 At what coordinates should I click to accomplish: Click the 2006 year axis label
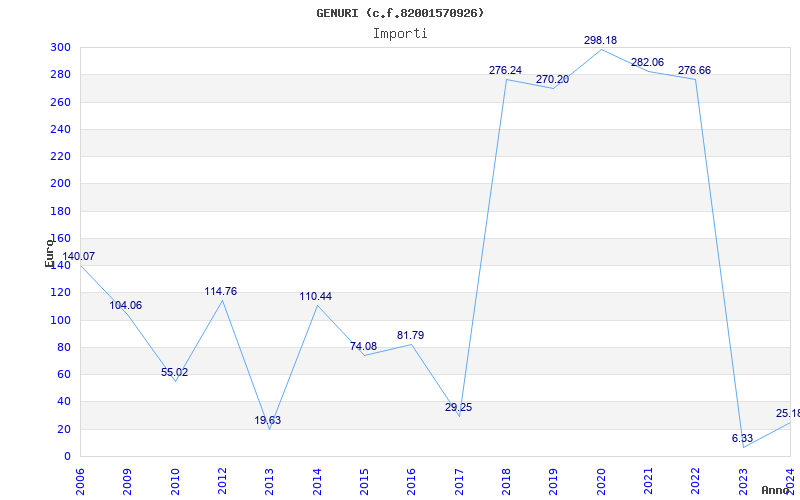pos(80,481)
